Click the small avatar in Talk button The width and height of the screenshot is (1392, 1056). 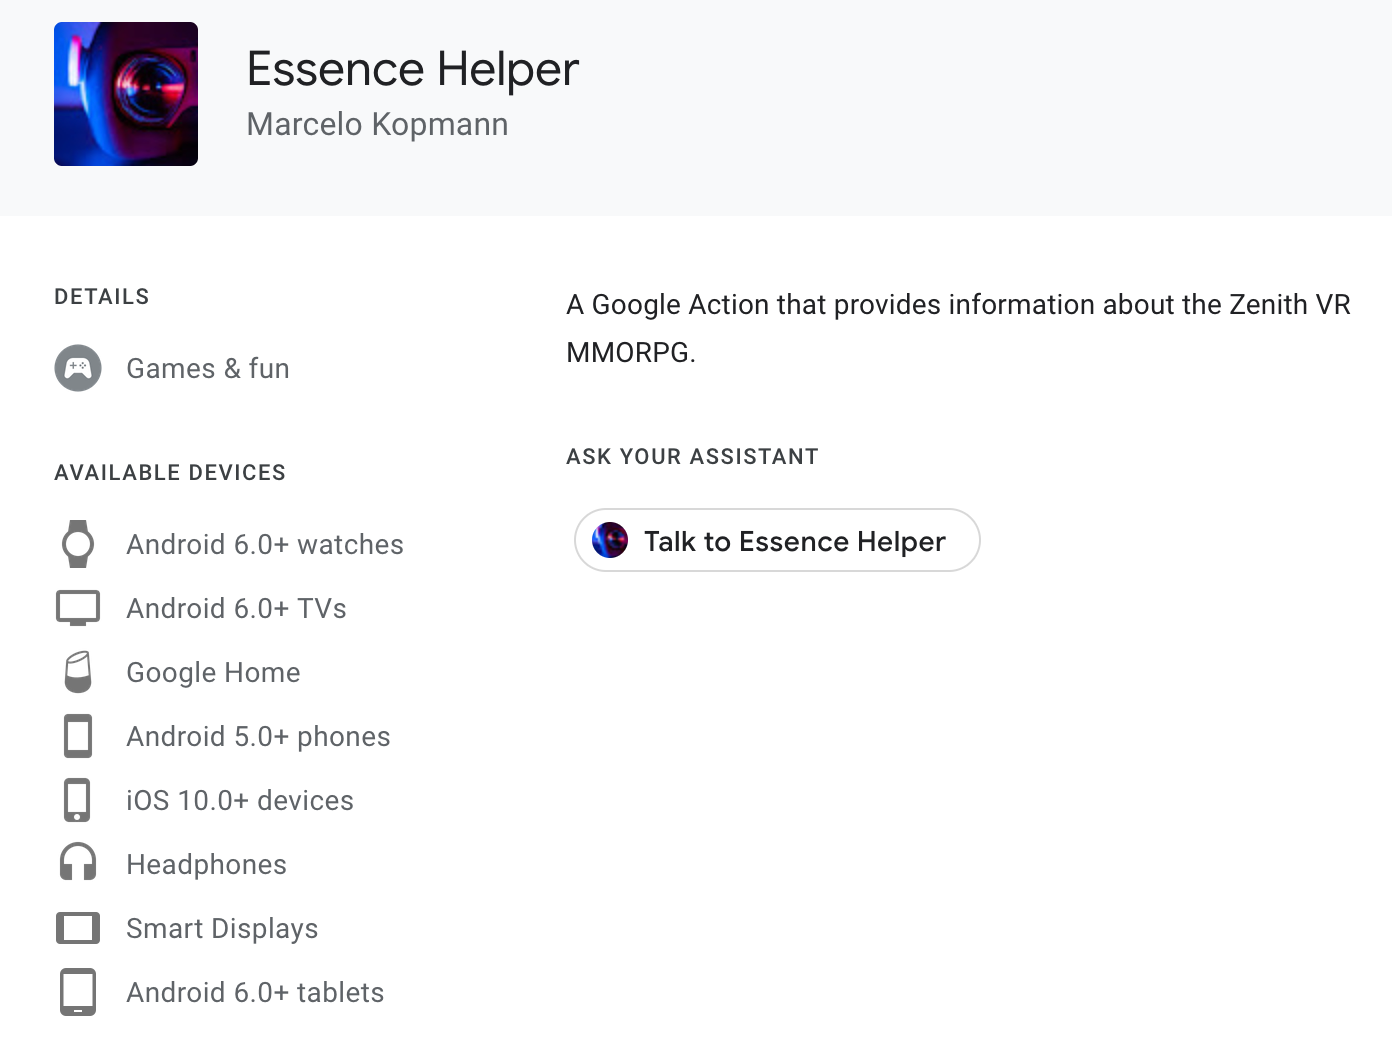(610, 541)
